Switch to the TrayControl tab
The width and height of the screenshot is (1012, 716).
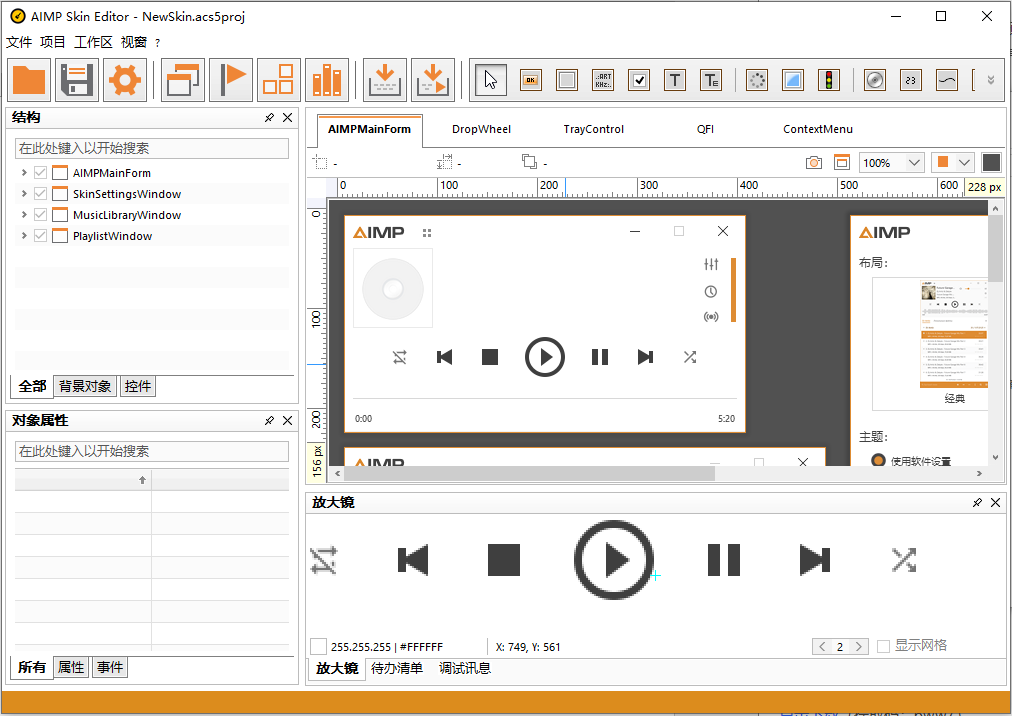pyautogui.click(x=593, y=129)
